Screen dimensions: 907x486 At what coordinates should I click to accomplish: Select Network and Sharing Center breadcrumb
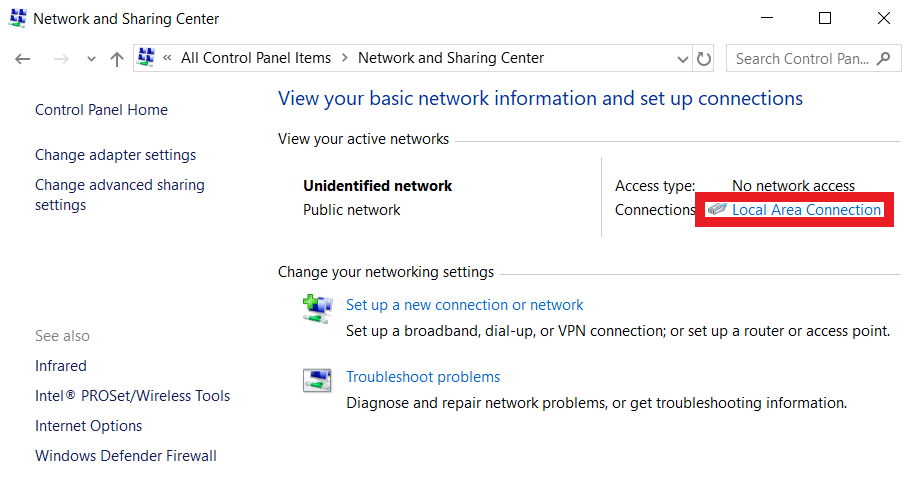pos(451,58)
